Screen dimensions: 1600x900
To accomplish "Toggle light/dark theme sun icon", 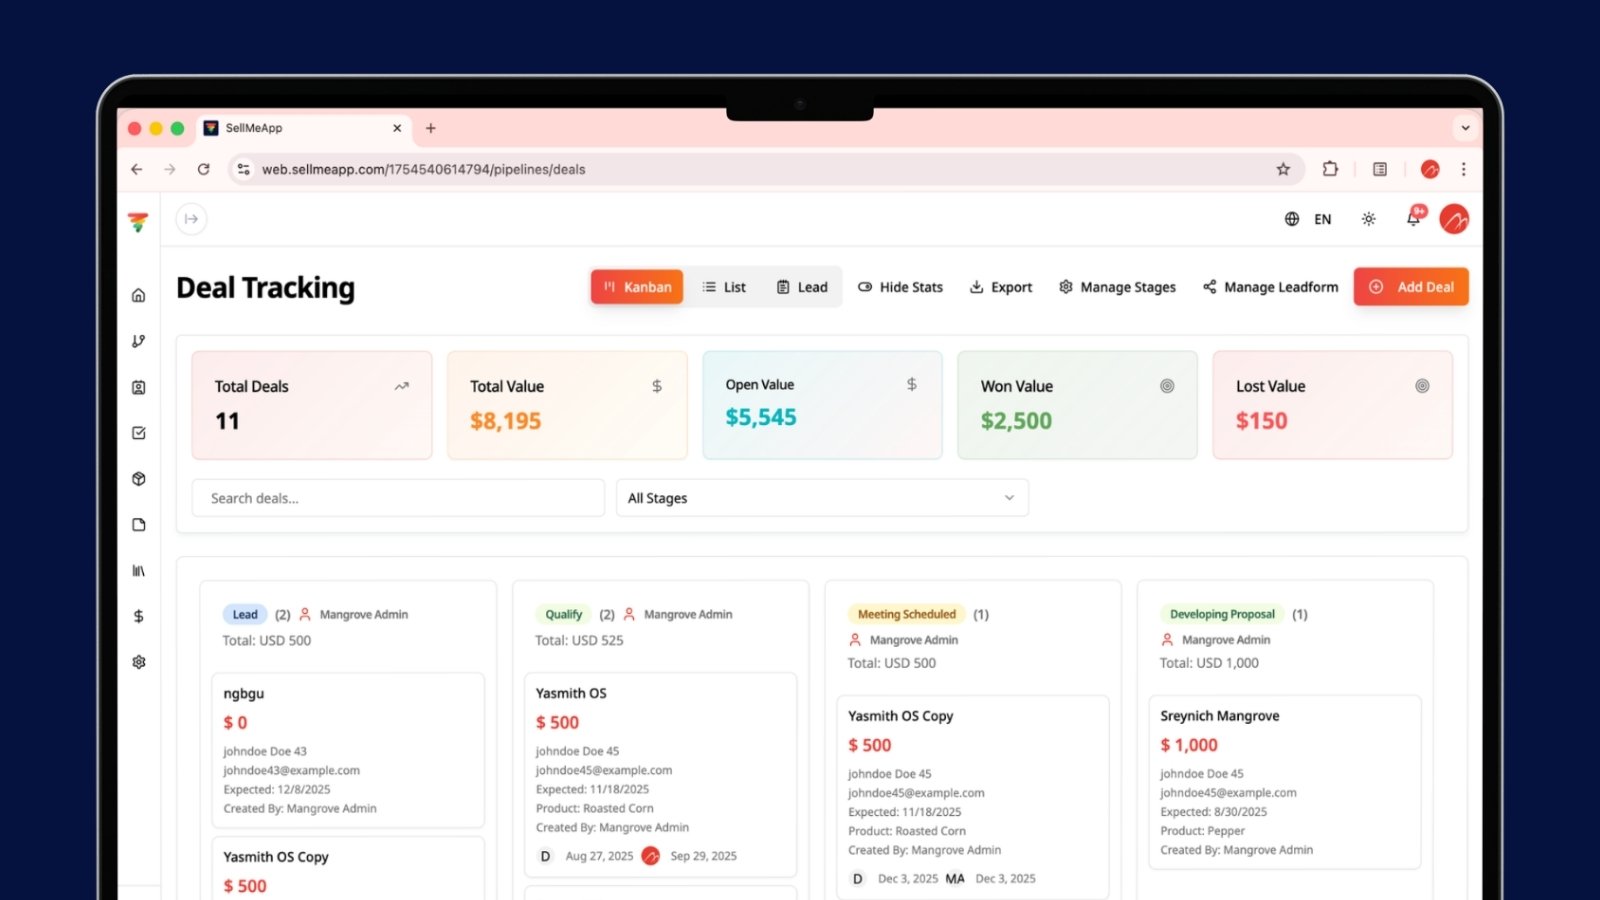I will click(1368, 219).
